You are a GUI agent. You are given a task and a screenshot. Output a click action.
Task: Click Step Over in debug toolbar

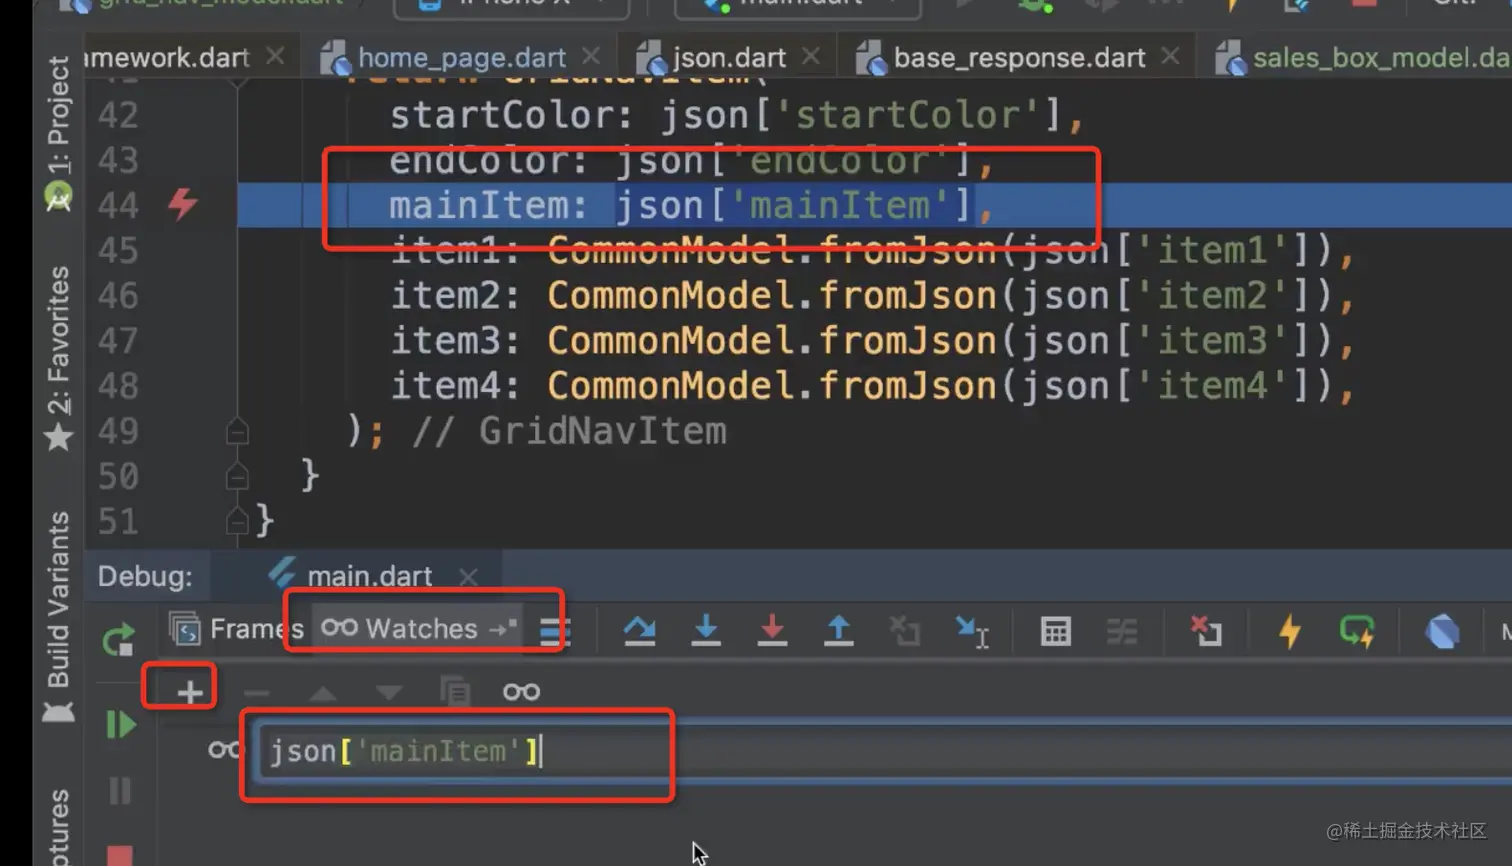tap(640, 630)
